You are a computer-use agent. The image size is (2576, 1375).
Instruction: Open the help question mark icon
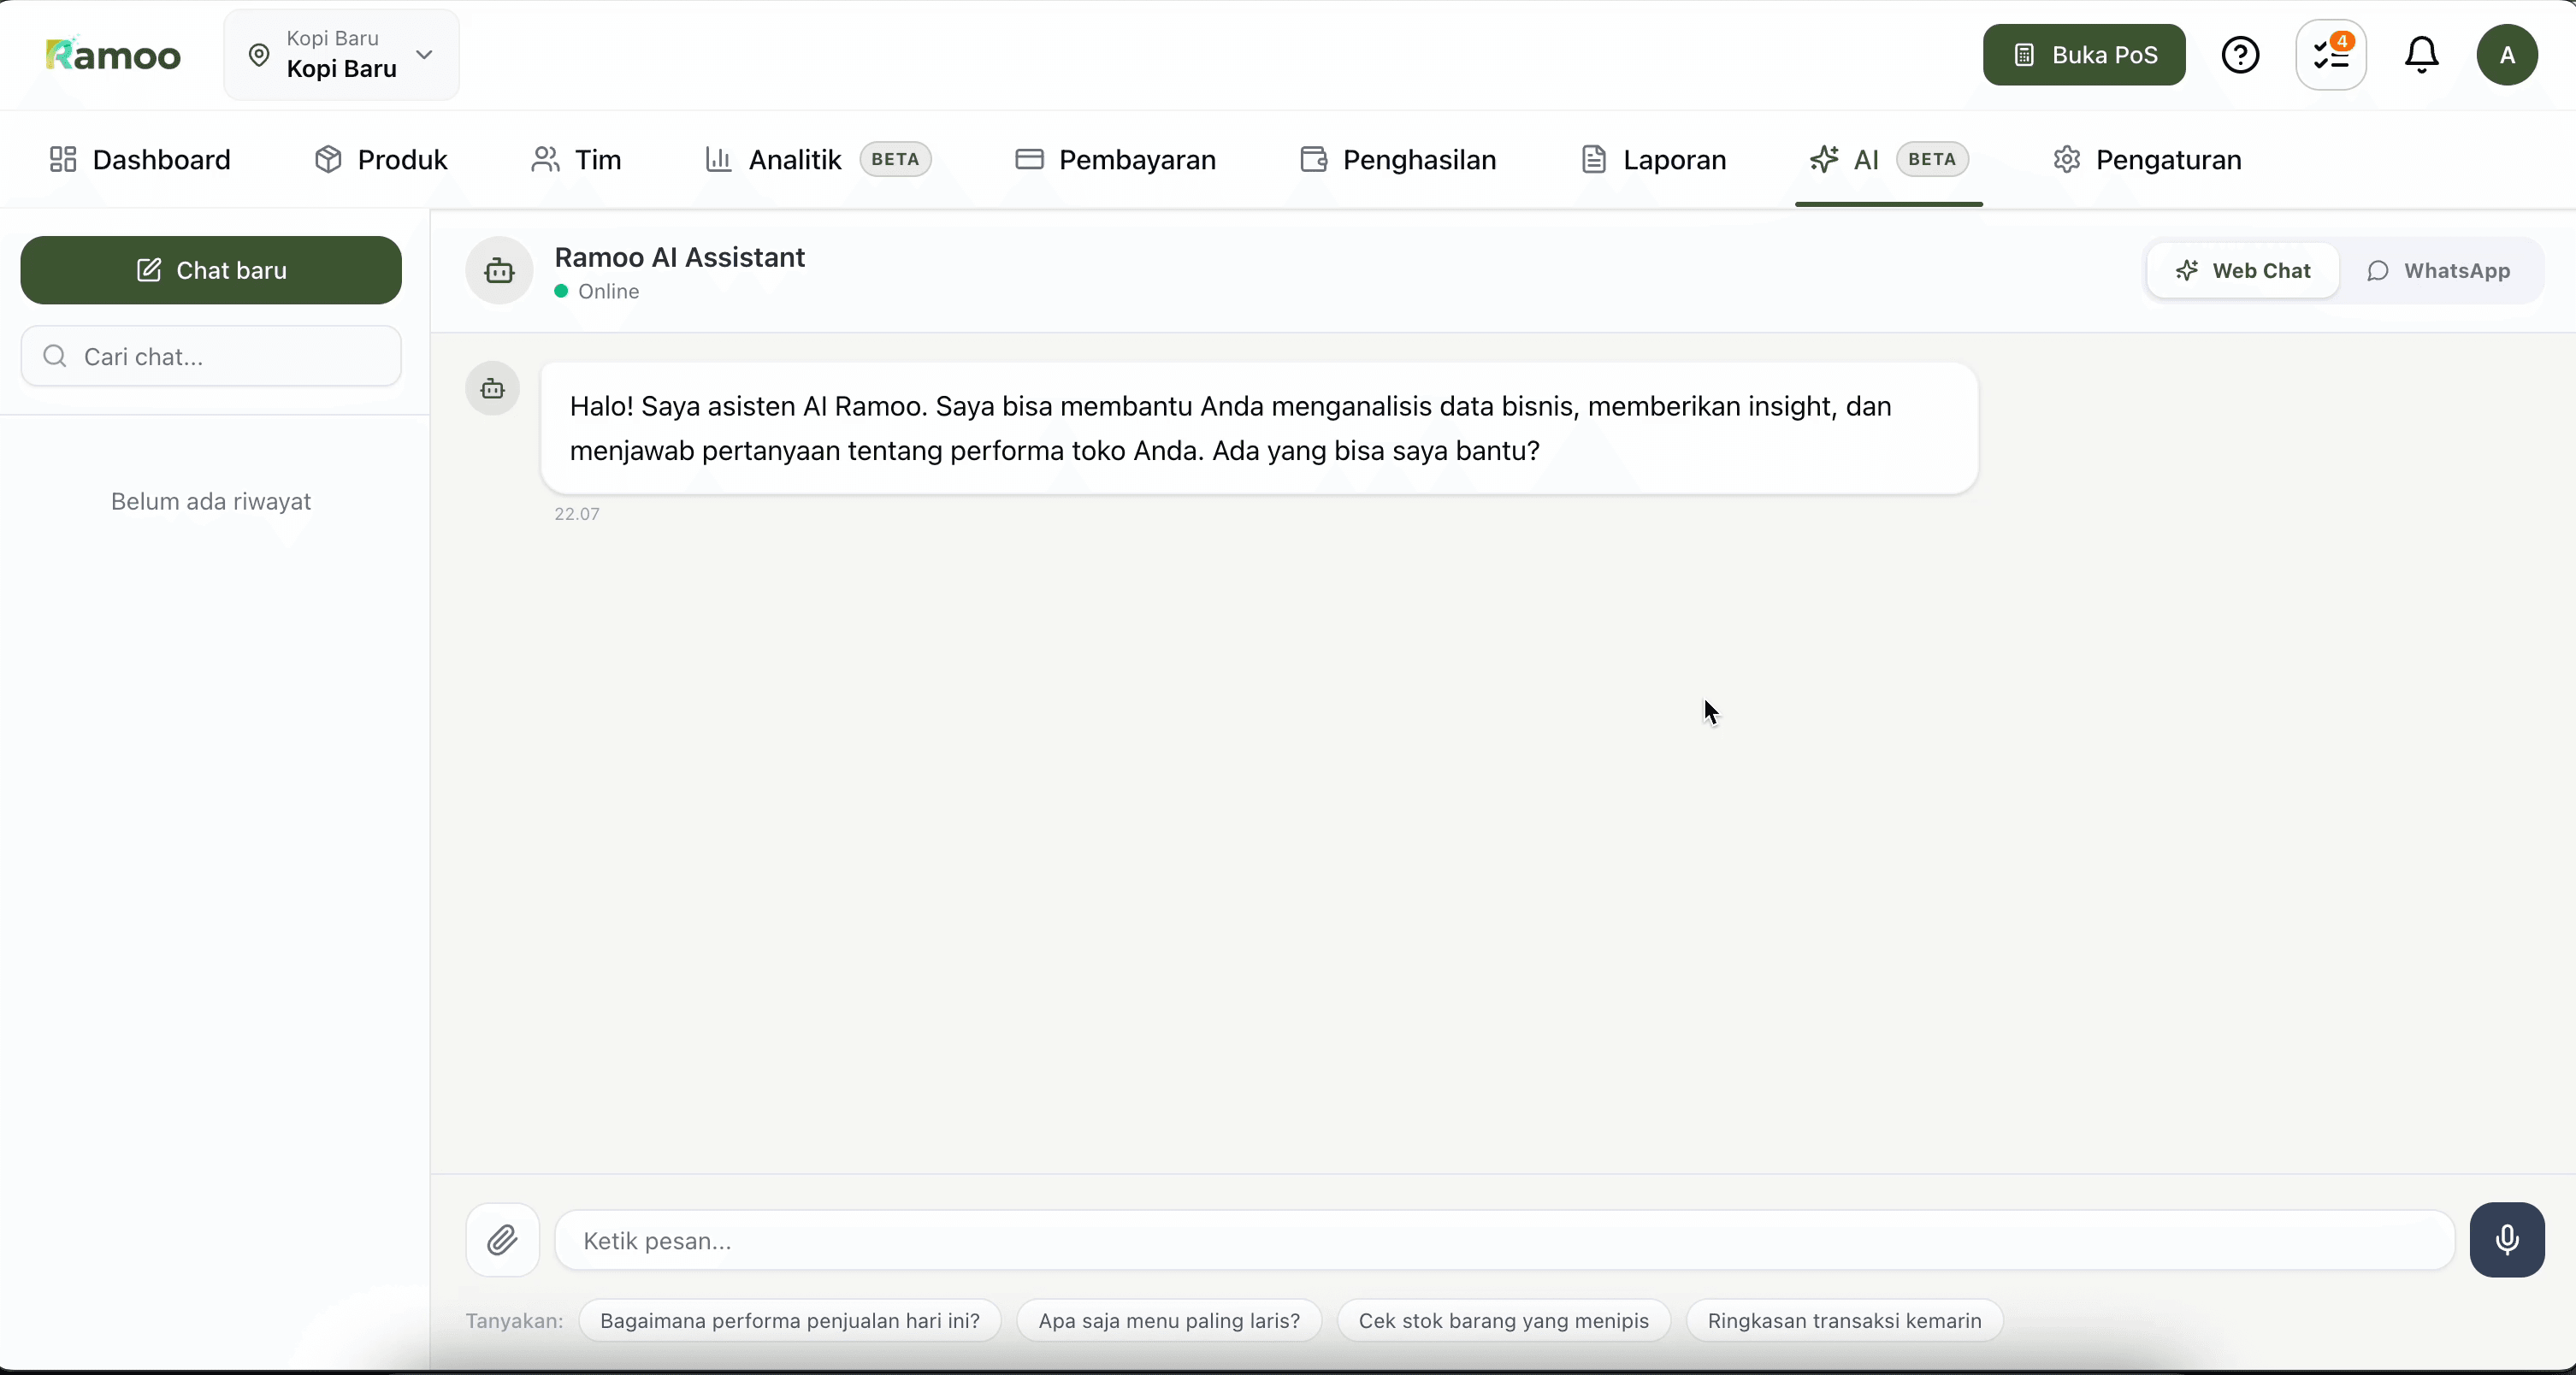tap(2240, 55)
